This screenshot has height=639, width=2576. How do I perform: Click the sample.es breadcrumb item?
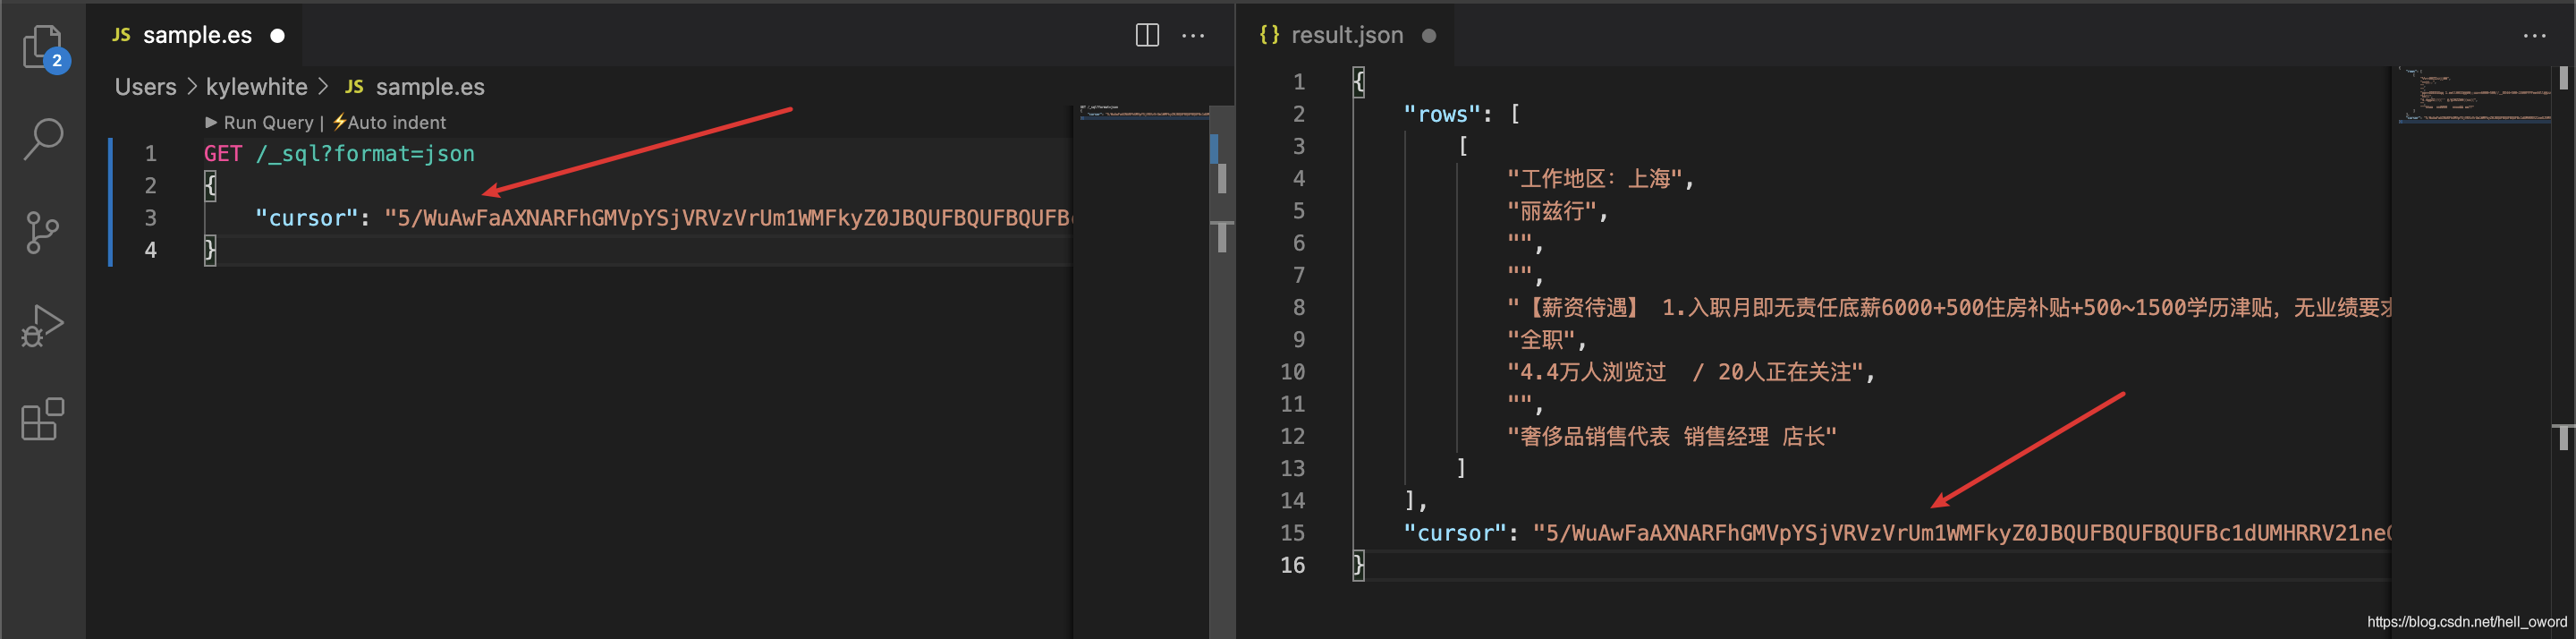click(x=430, y=87)
